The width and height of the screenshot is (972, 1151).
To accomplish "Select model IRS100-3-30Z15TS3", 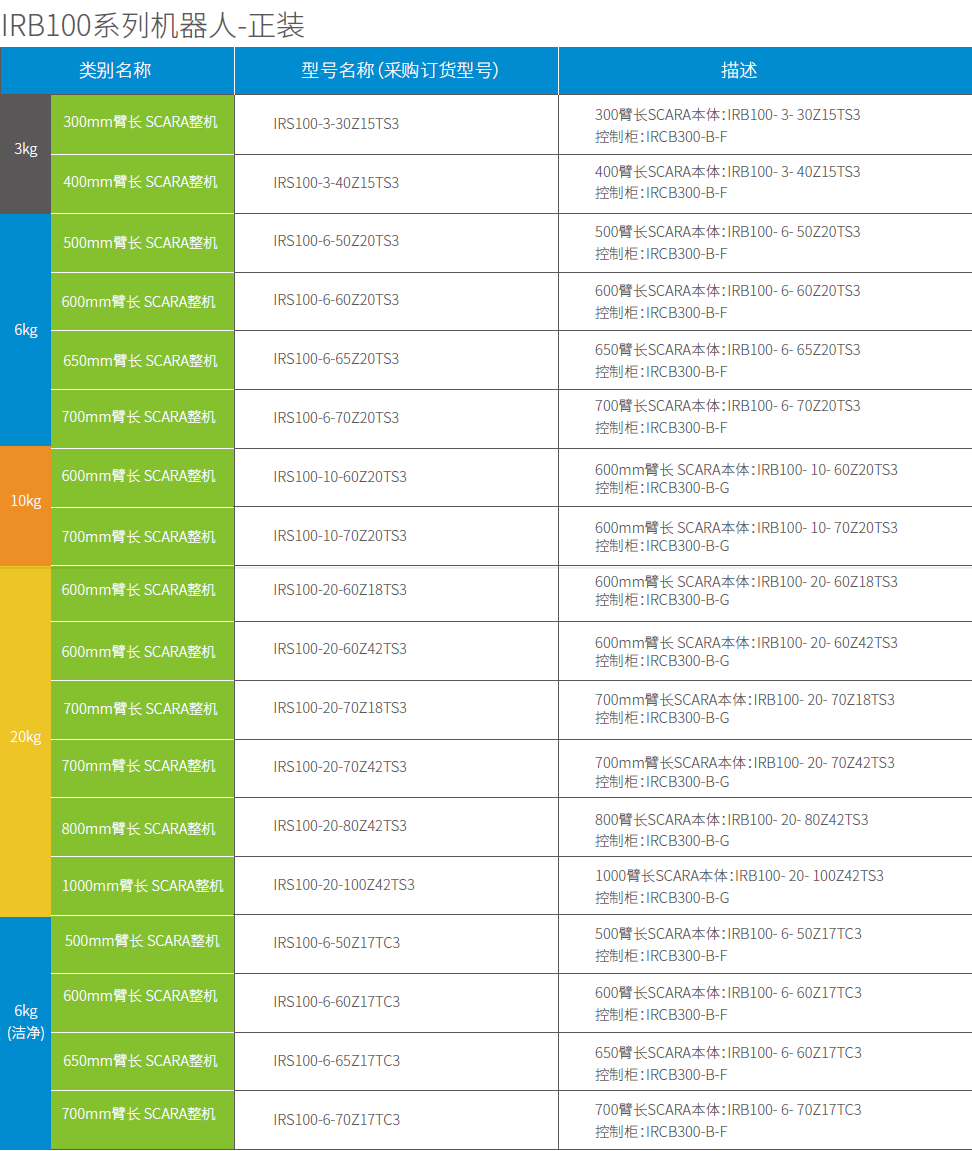I will point(336,124).
